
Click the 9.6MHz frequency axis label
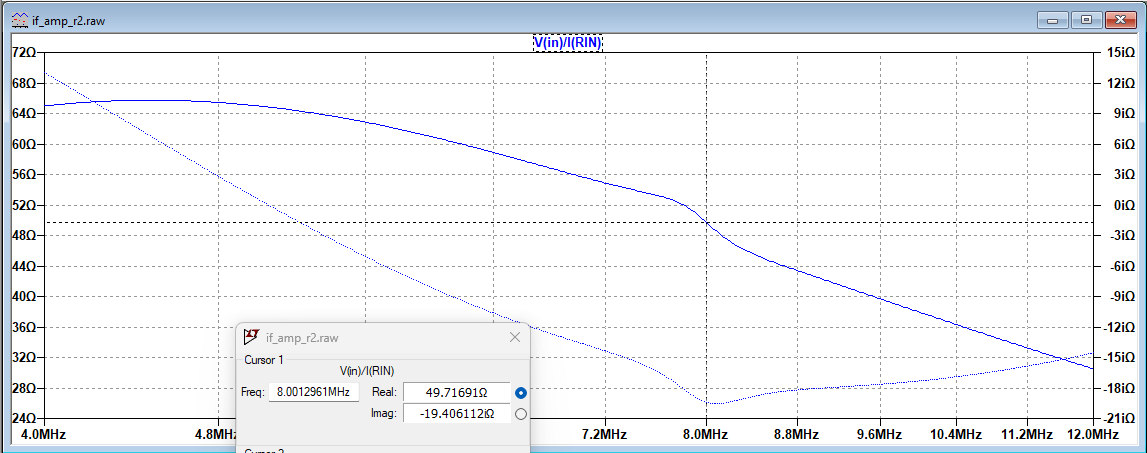click(880, 435)
